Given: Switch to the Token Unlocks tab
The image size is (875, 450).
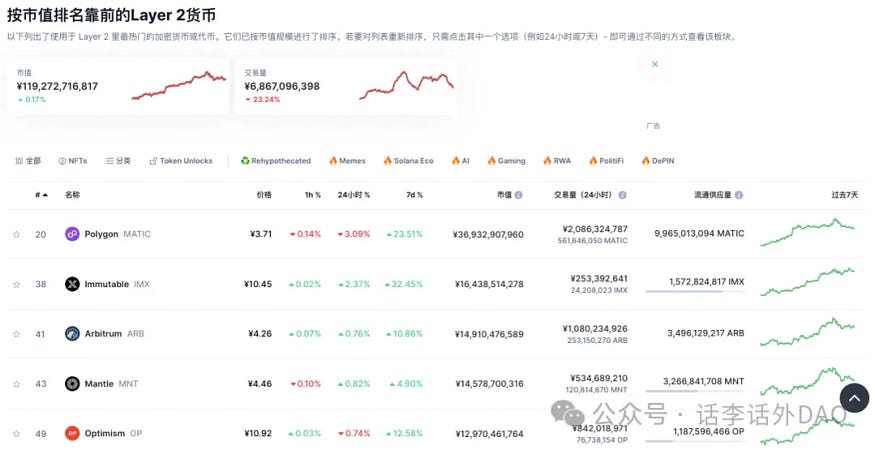Looking at the screenshot, I should (180, 161).
